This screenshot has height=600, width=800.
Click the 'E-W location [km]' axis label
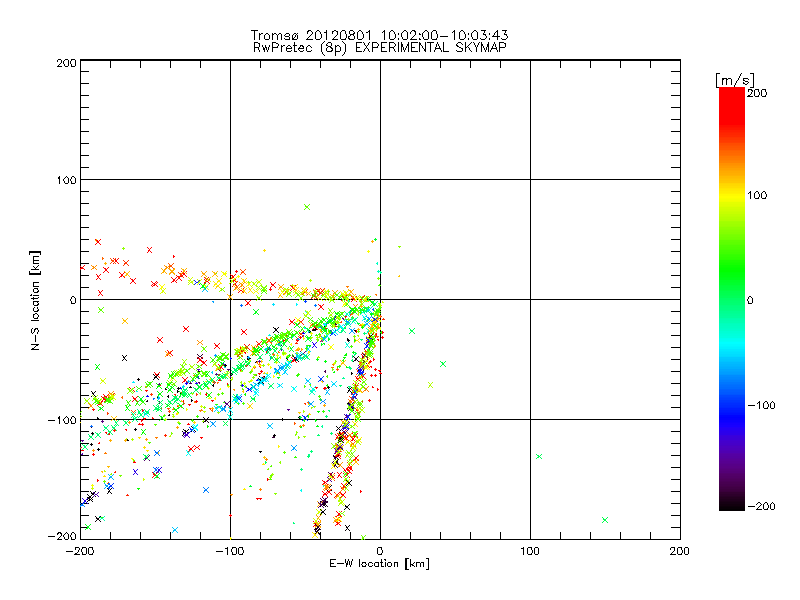(379, 564)
